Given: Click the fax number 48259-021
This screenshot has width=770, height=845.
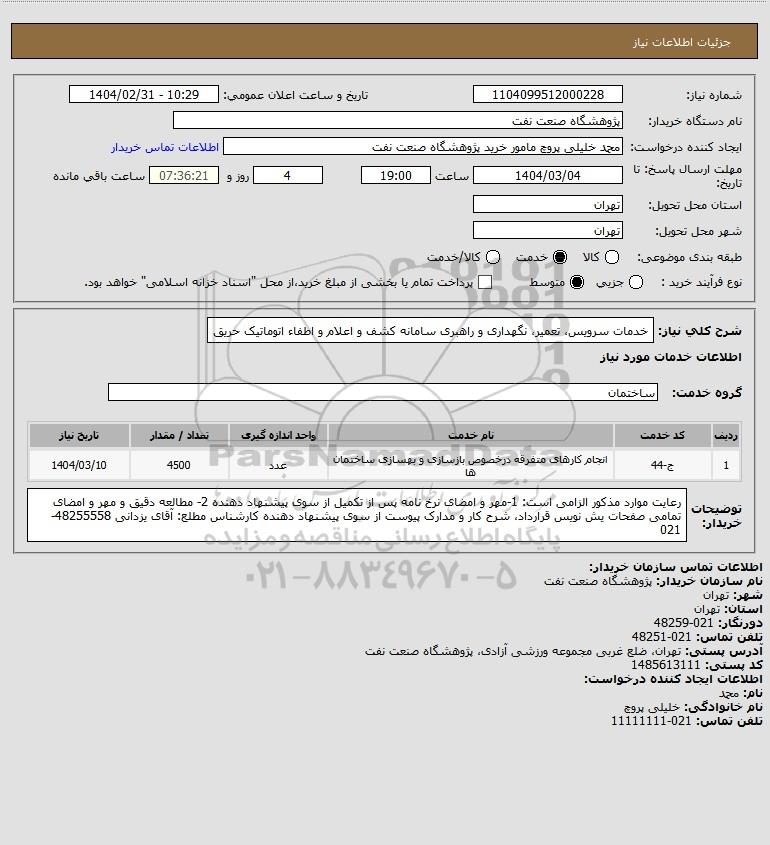Looking at the screenshot, I should click(x=683, y=623).
